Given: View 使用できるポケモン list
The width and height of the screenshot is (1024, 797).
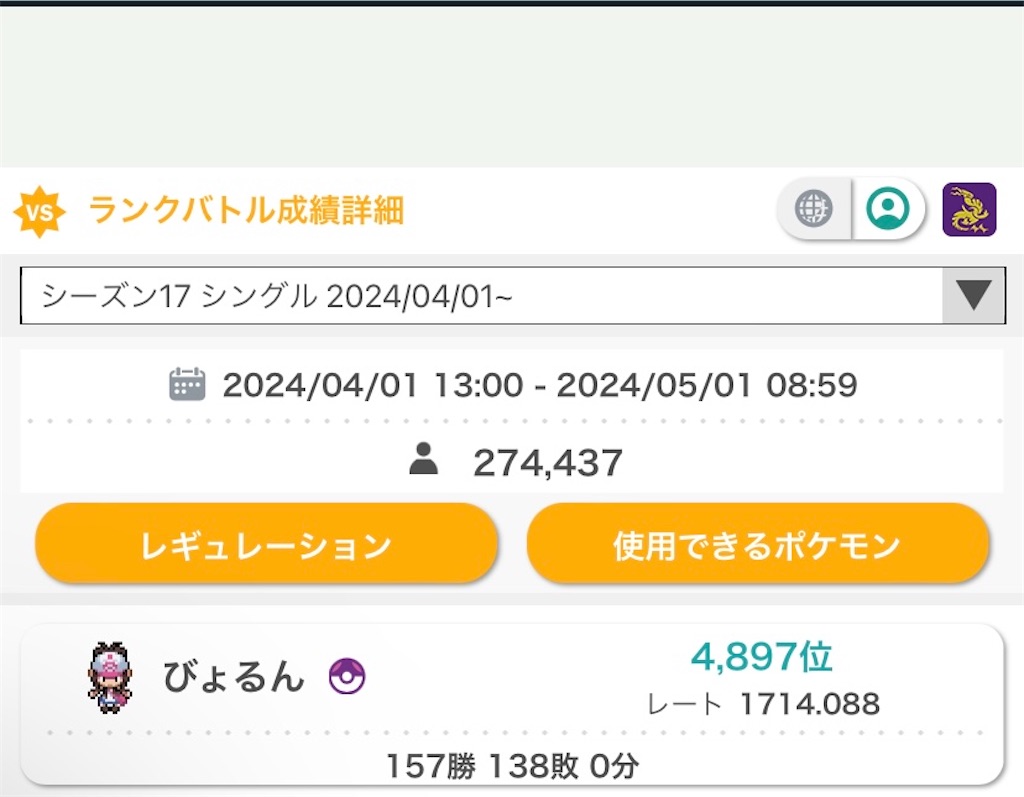Looking at the screenshot, I should click(x=758, y=545).
